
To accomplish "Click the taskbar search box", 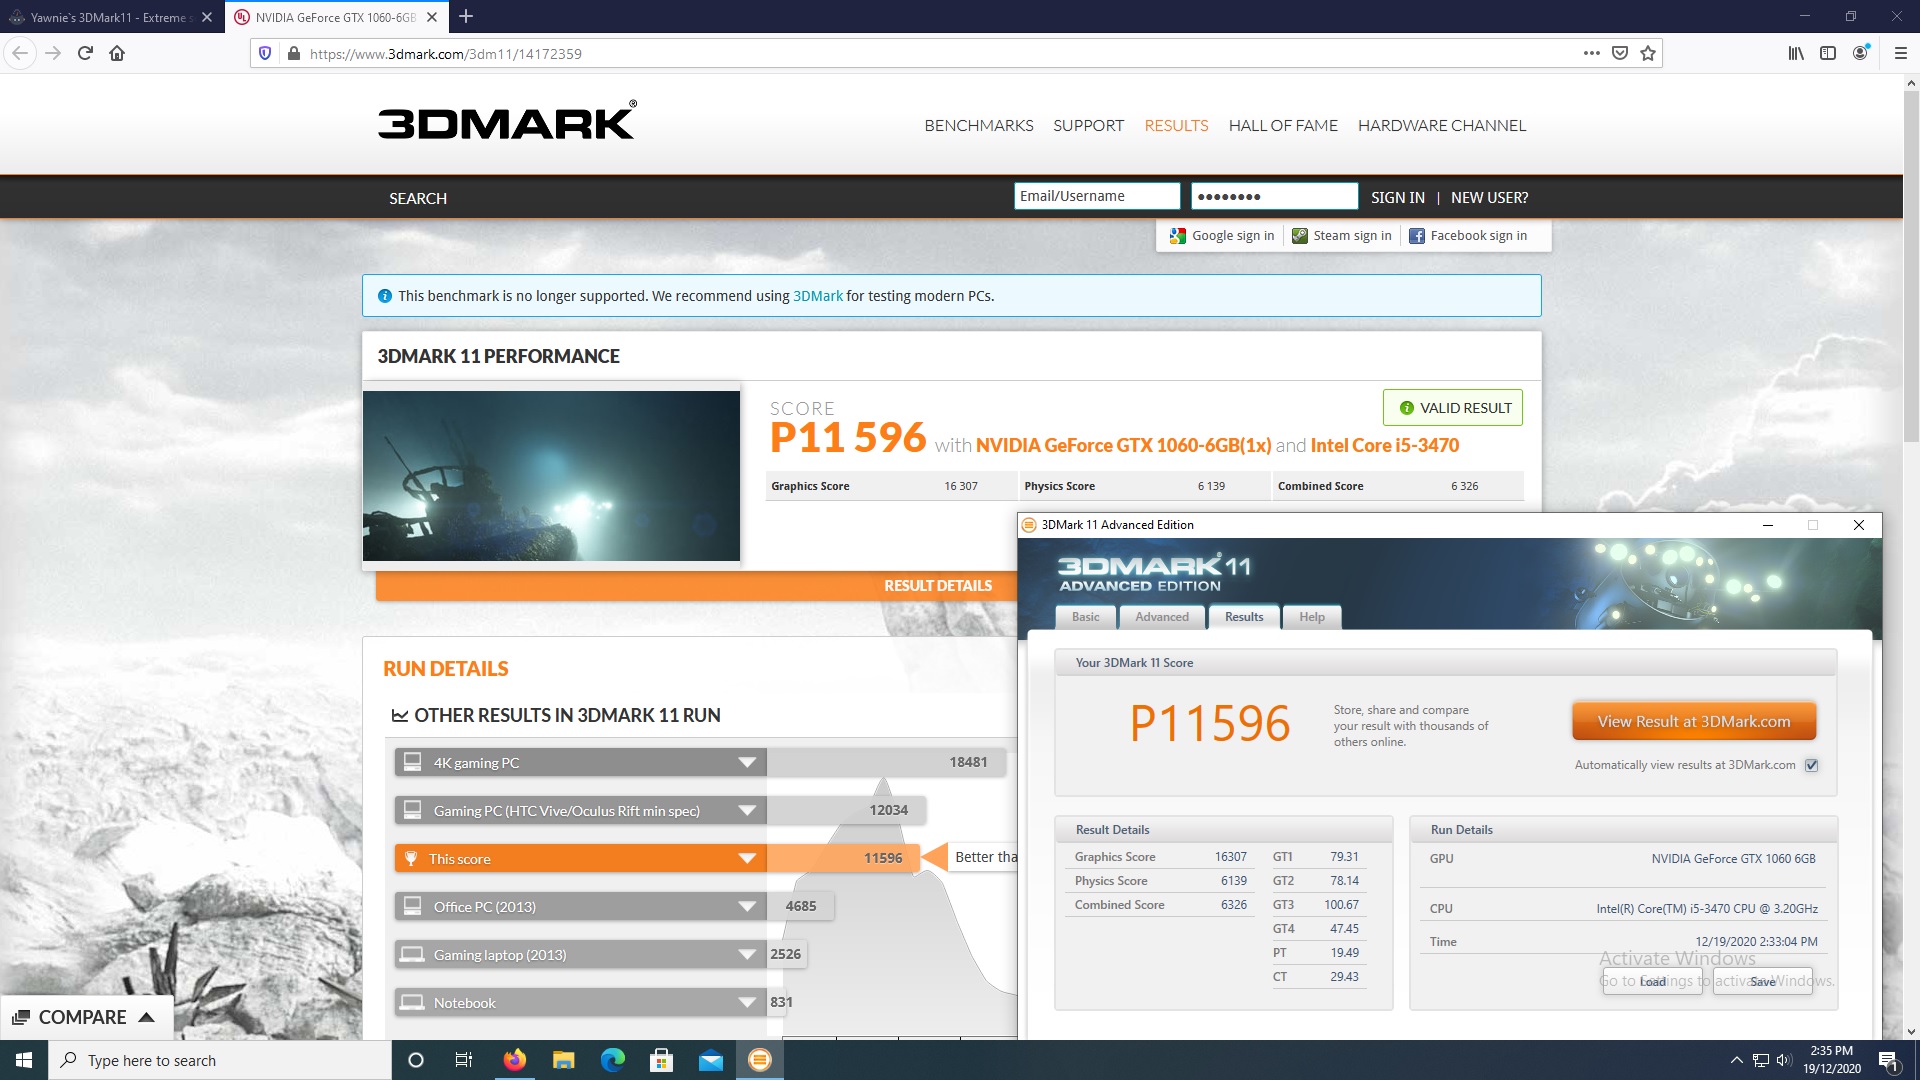I will click(220, 1060).
